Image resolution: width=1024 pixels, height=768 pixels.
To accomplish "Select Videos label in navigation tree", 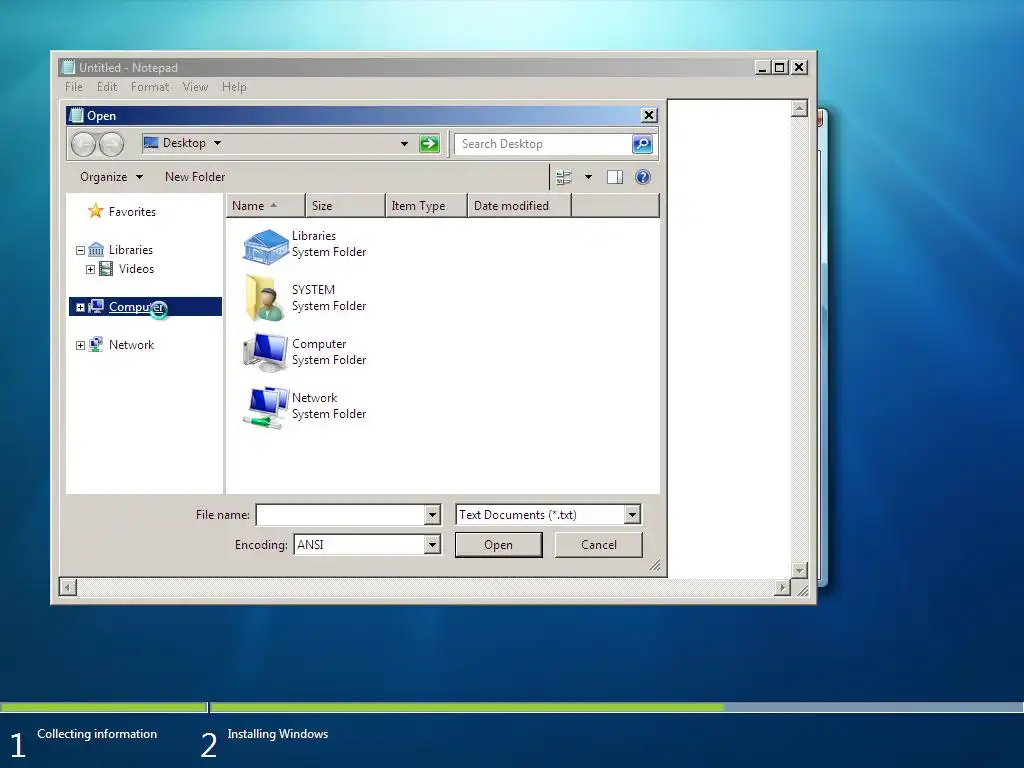I will pos(136,269).
